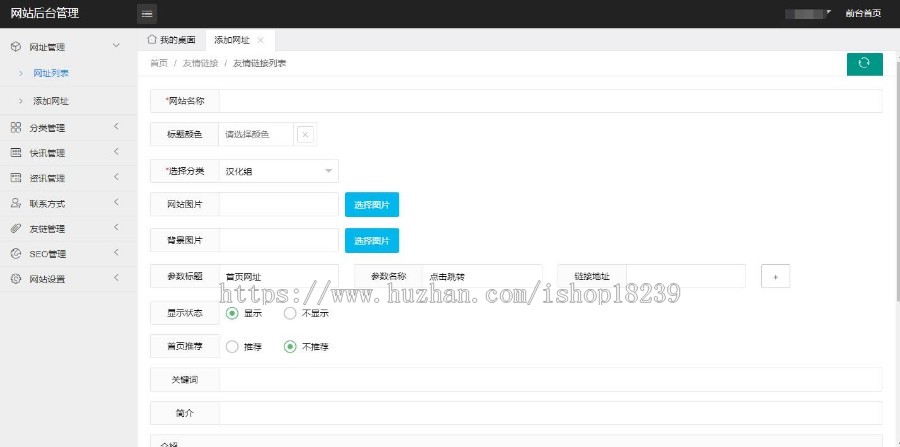
Task: Click the 网站设置 gear icon in sidebar
Action: [16, 279]
